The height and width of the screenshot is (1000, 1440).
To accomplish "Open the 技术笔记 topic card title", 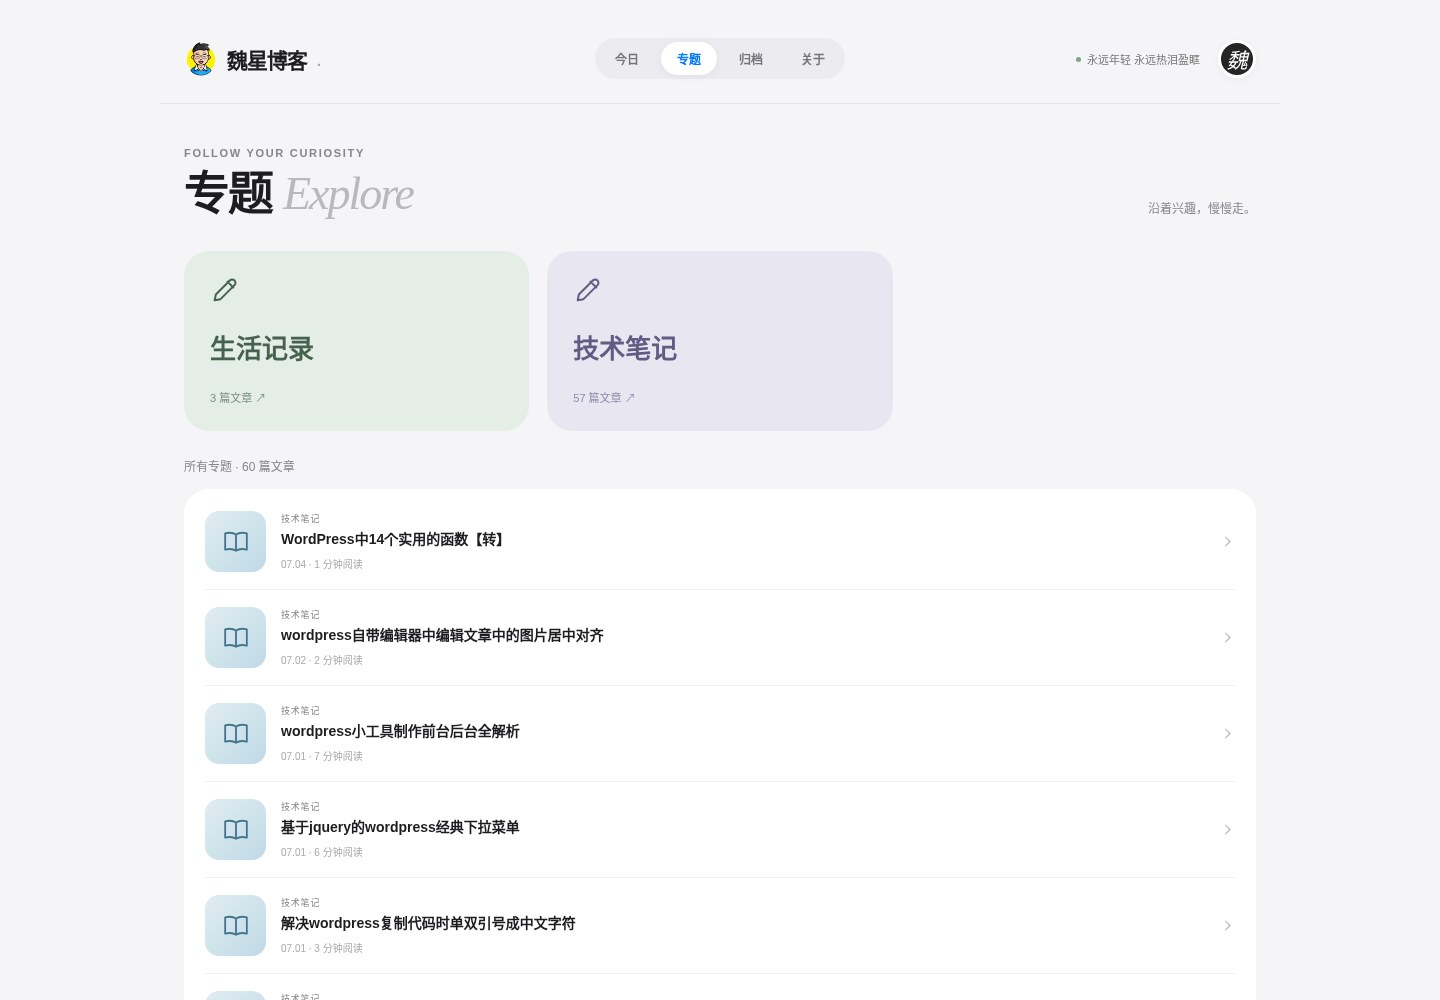I will [625, 349].
